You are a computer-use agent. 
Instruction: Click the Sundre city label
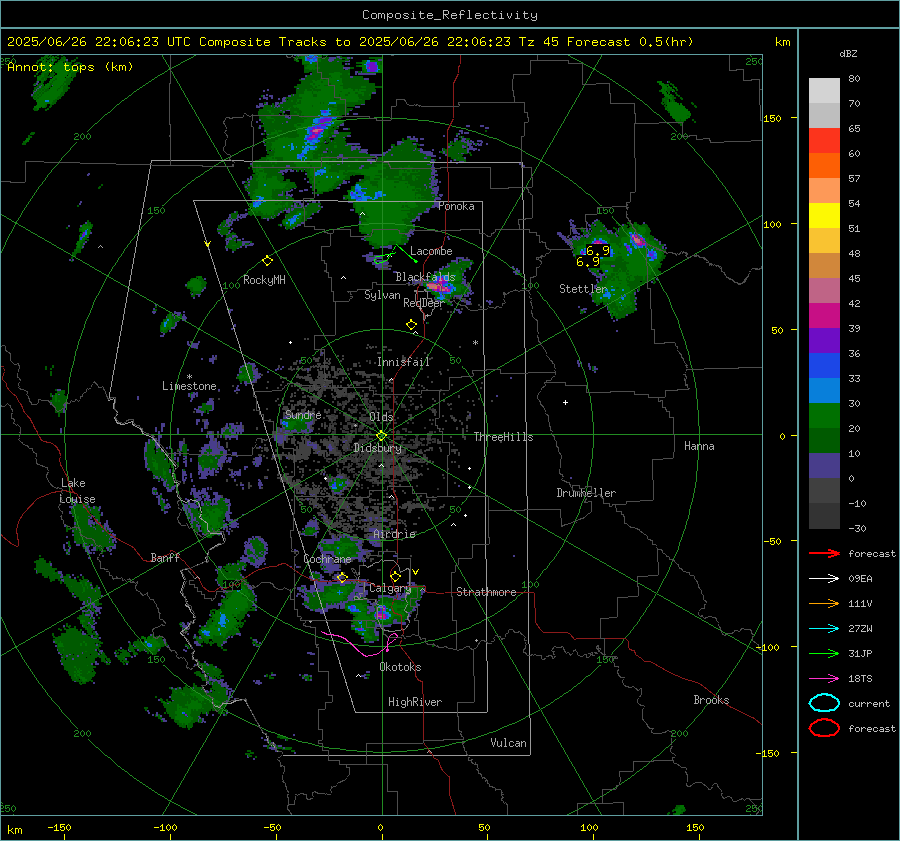[303, 415]
